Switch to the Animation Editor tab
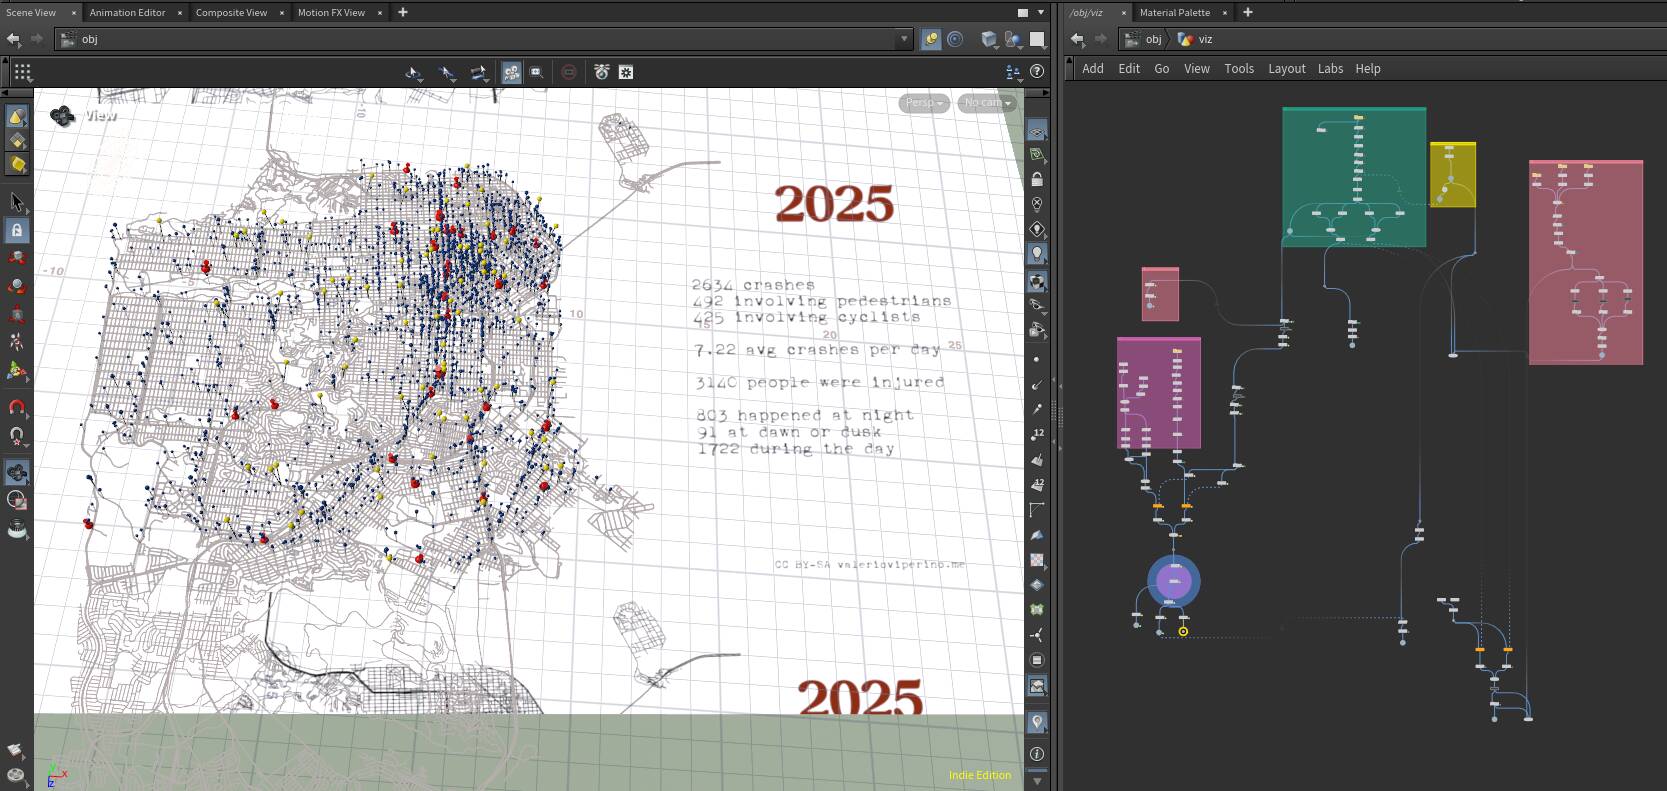The height and width of the screenshot is (791, 1667). pos(127,12)
